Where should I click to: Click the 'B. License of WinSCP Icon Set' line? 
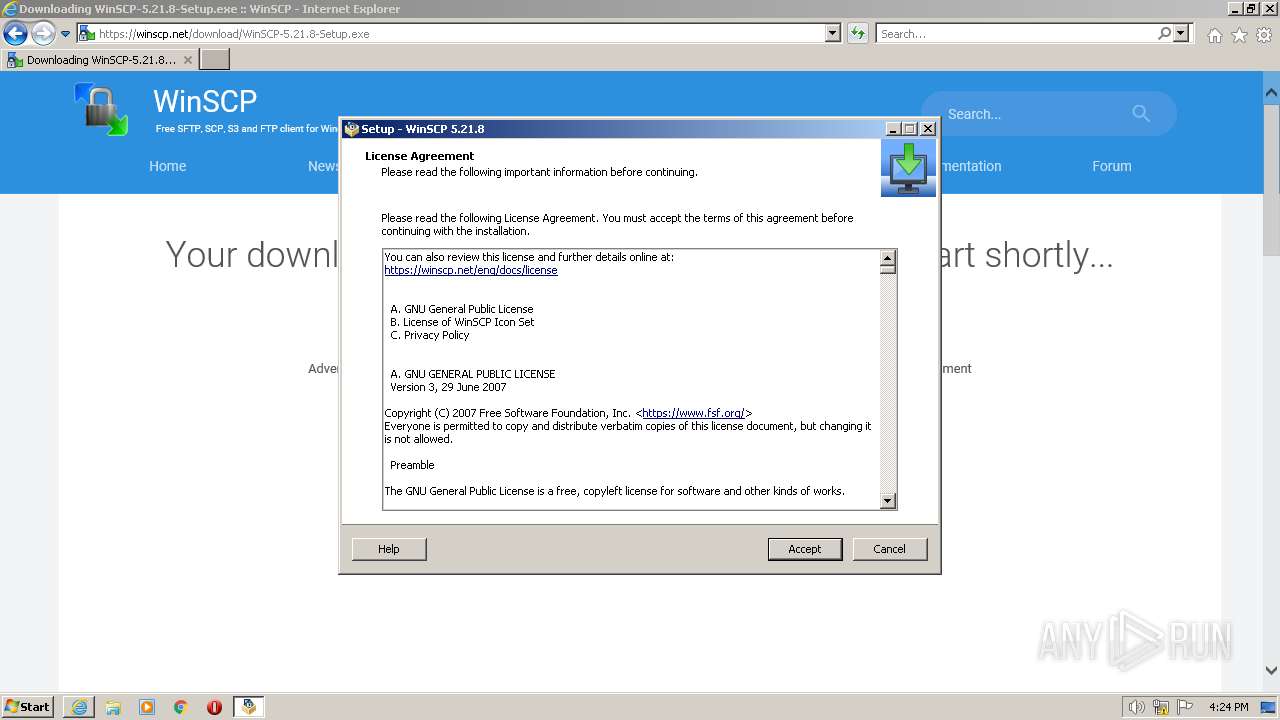point(462,322)
